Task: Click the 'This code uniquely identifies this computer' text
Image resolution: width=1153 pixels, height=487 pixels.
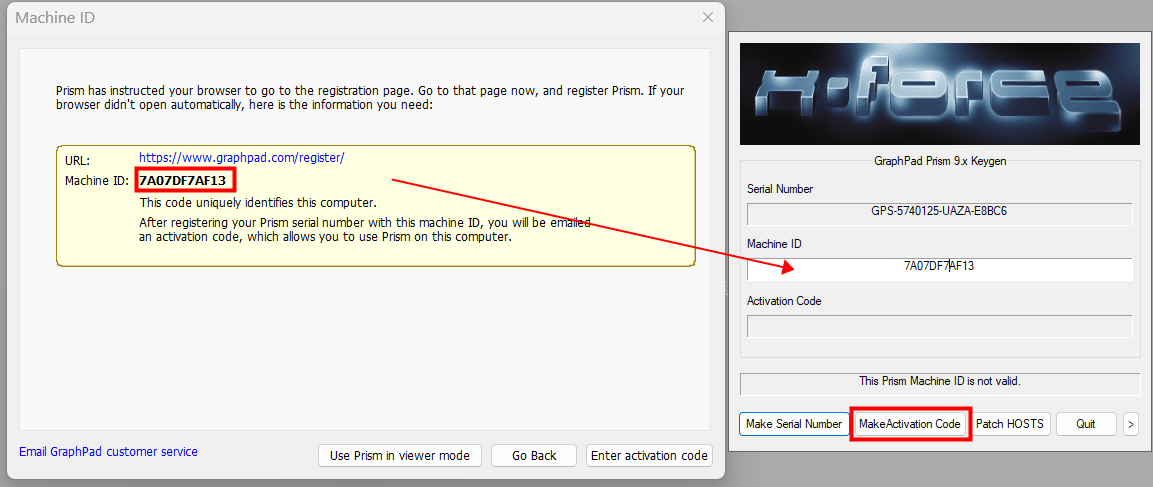Action: pos(258,202)
